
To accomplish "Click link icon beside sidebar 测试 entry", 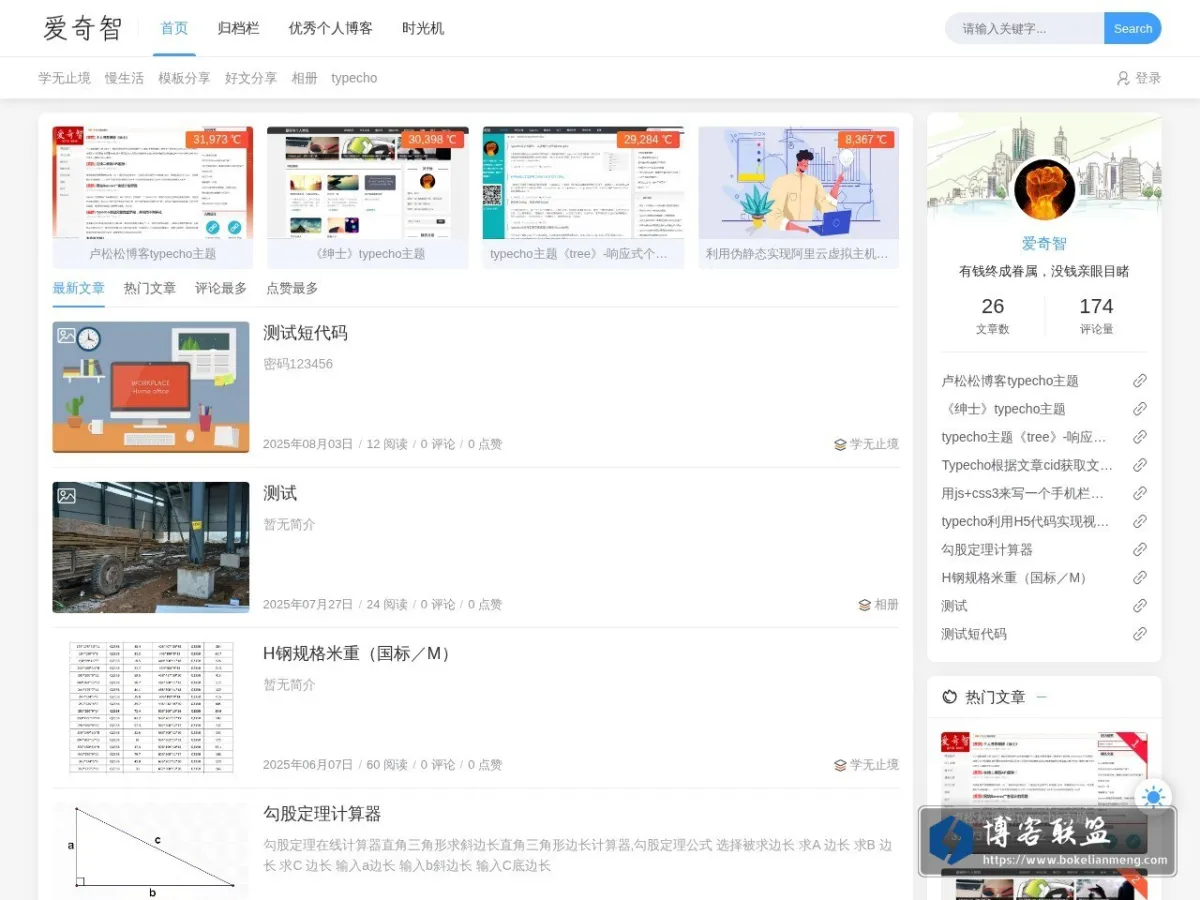I will click(1139, 605).
